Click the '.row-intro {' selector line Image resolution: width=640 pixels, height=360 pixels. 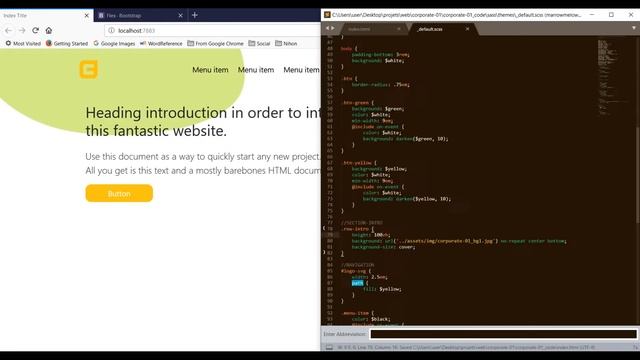click(x=357, y=229)
